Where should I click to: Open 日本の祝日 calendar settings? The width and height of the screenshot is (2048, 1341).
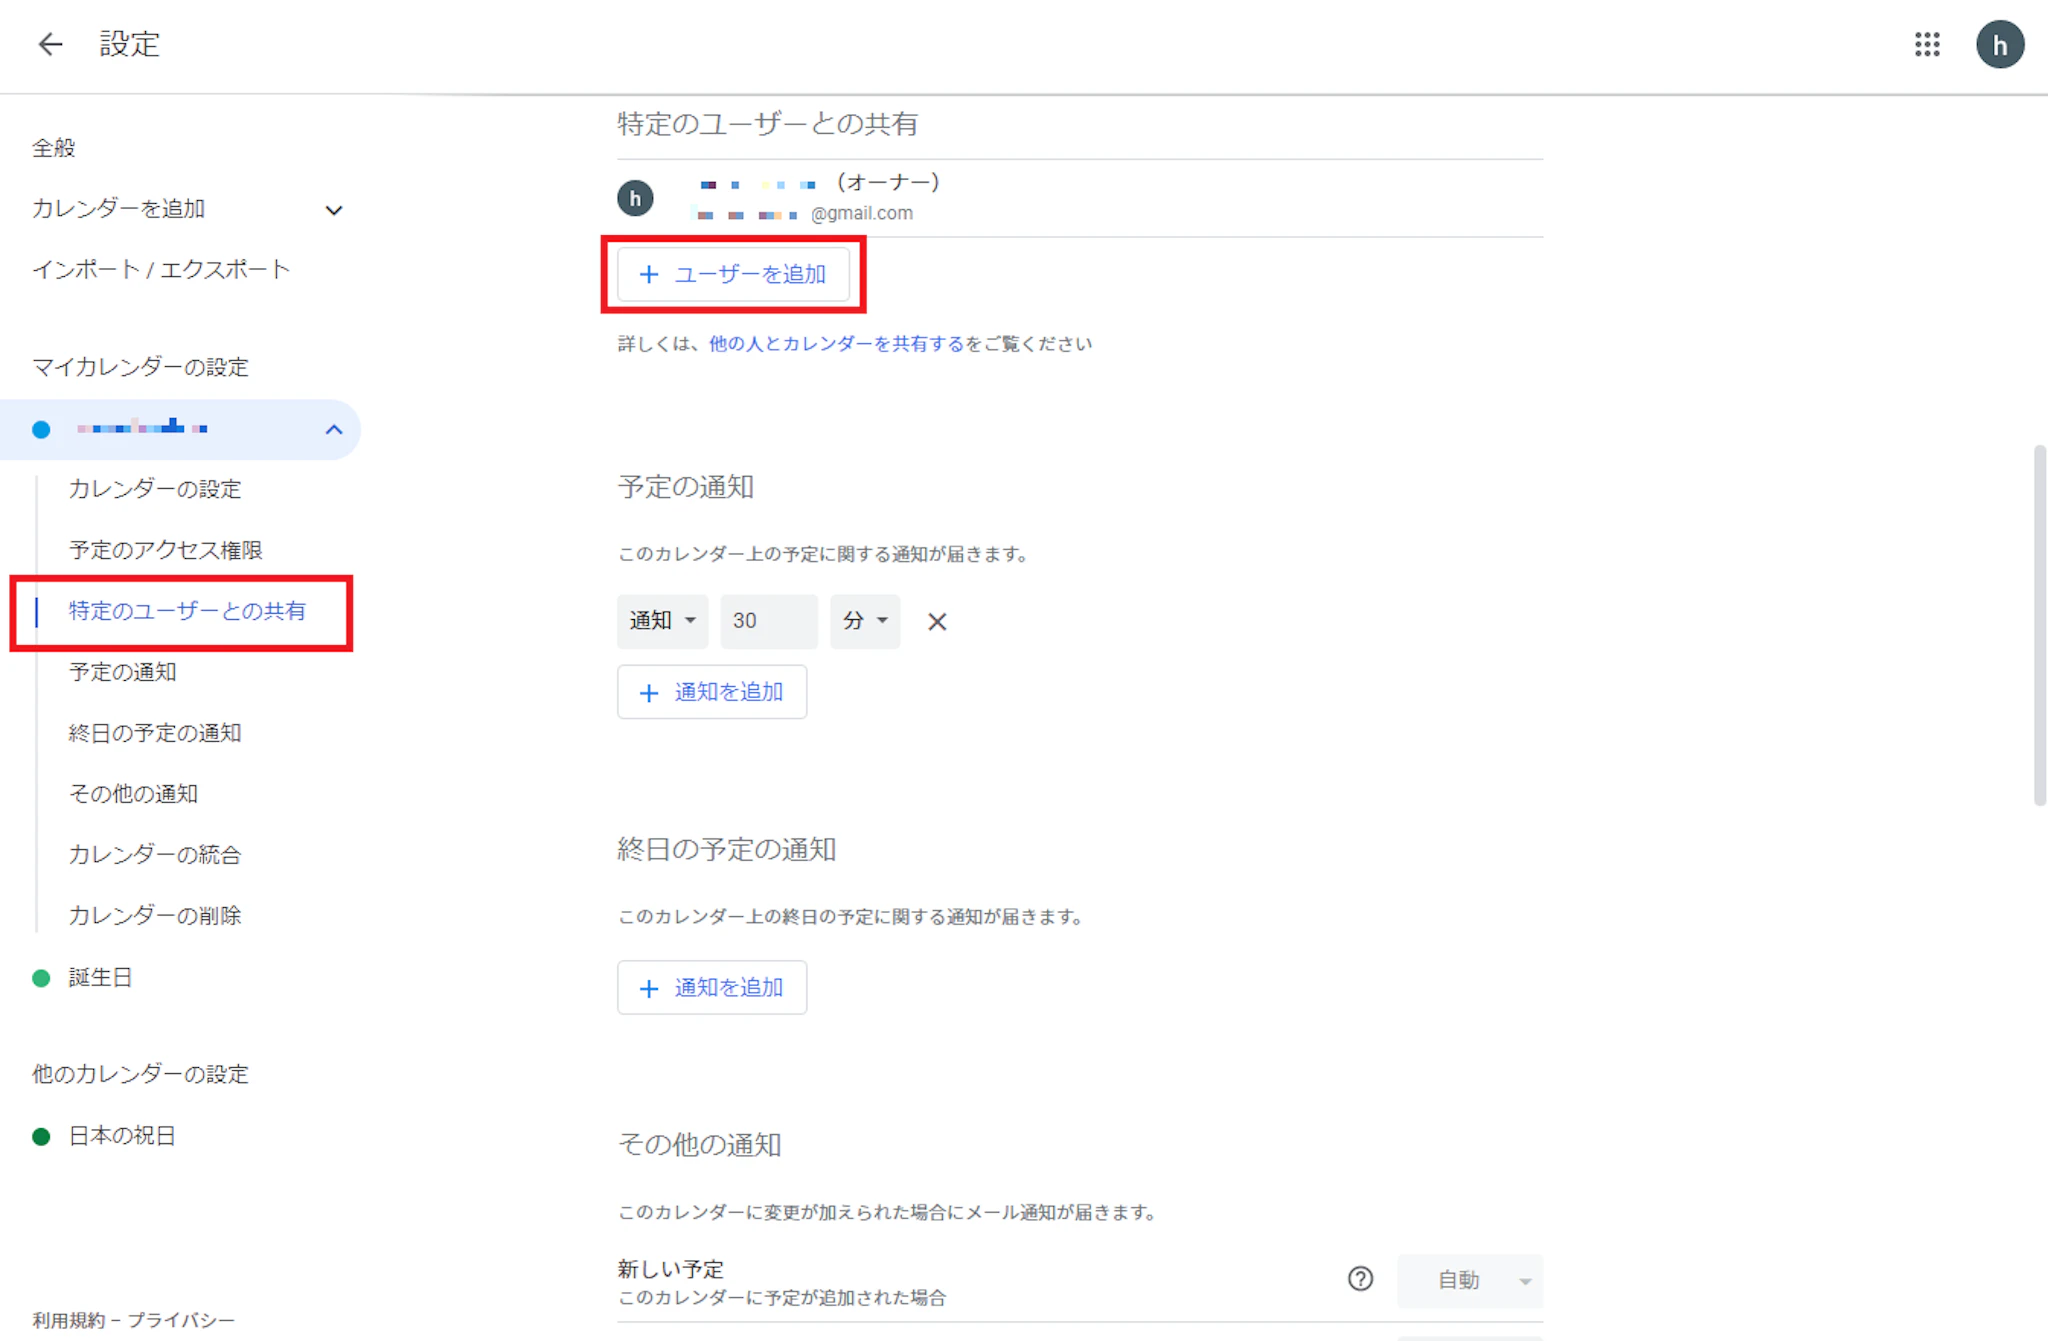tap(122, 1136)
